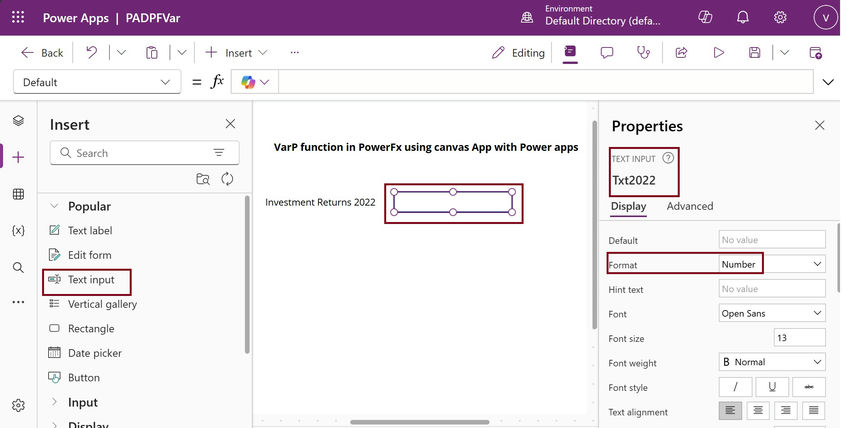The width and height of the screenshot is (850, 428).
Task: Open the app launcher waffle icon
Action: 18,17
